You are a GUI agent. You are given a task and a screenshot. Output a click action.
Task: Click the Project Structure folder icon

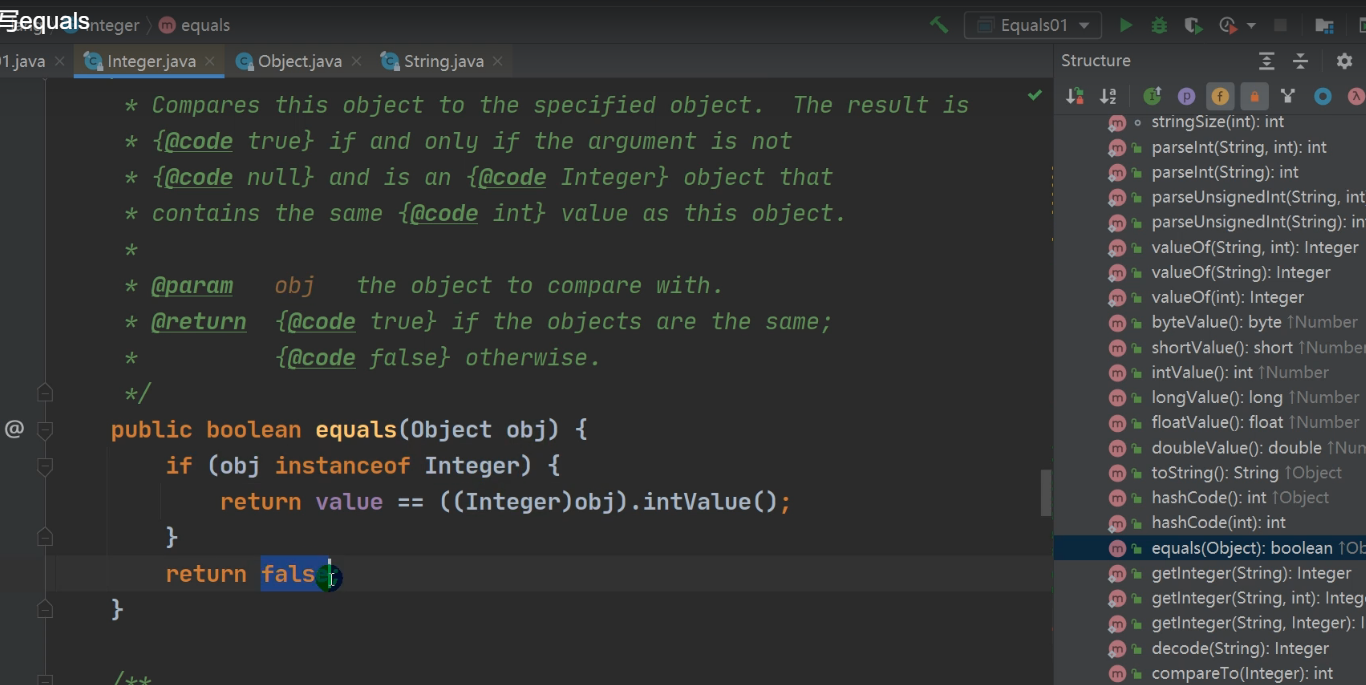click(1324, 25)
